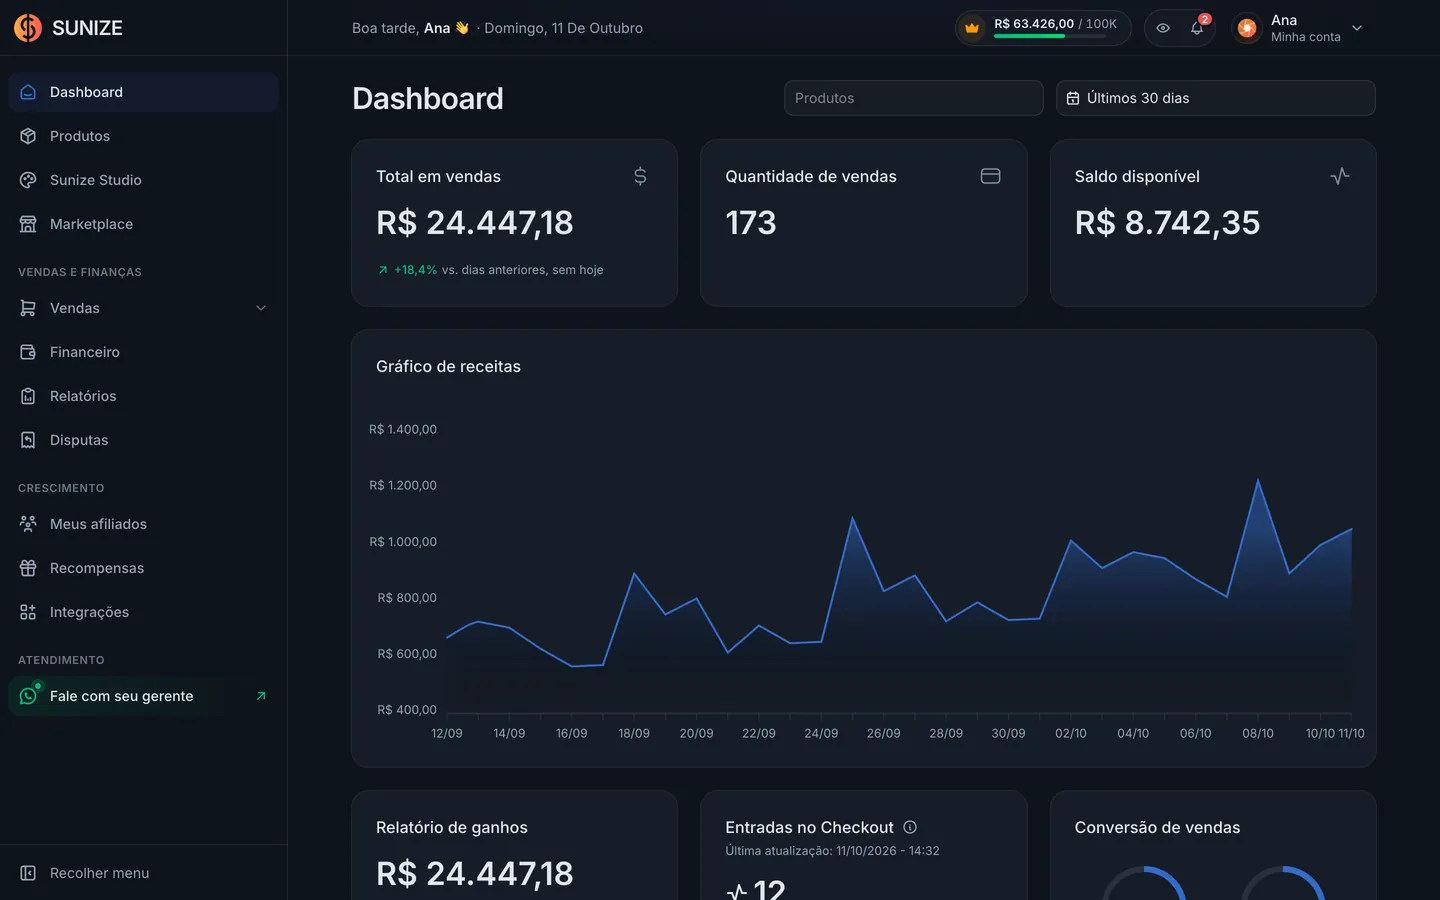
Task: Navigate to Marketplace
Action: pos(143,224)
